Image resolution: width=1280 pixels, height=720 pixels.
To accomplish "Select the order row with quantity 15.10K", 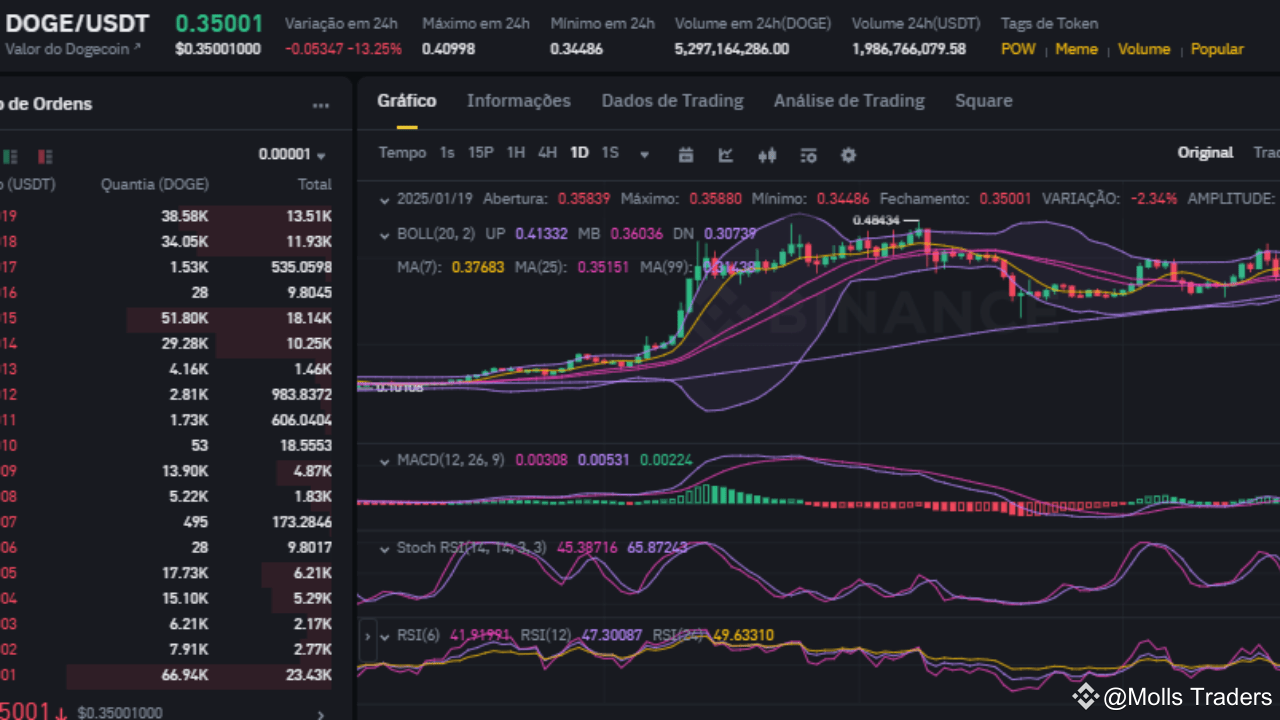I will (166, 599).
